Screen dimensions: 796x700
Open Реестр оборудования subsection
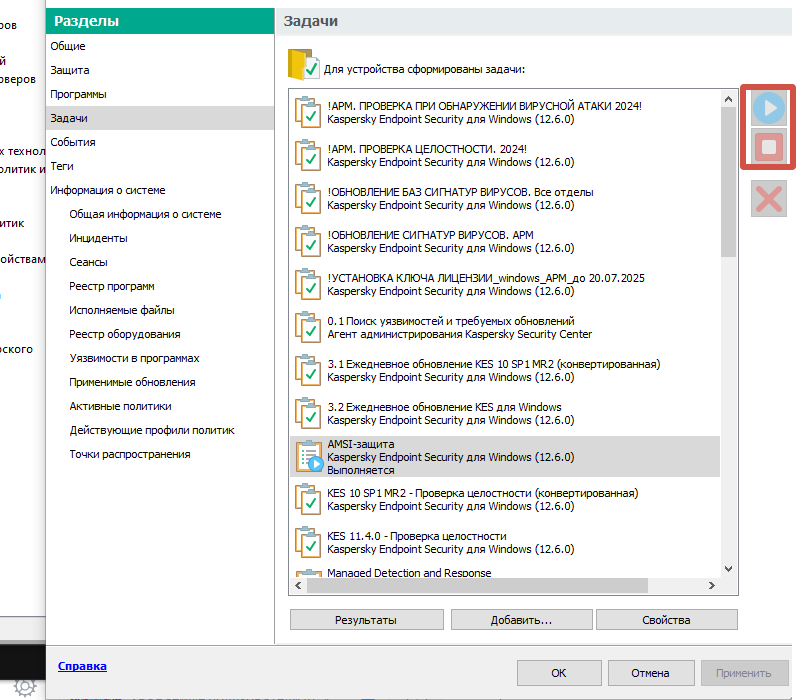point(125,334)
